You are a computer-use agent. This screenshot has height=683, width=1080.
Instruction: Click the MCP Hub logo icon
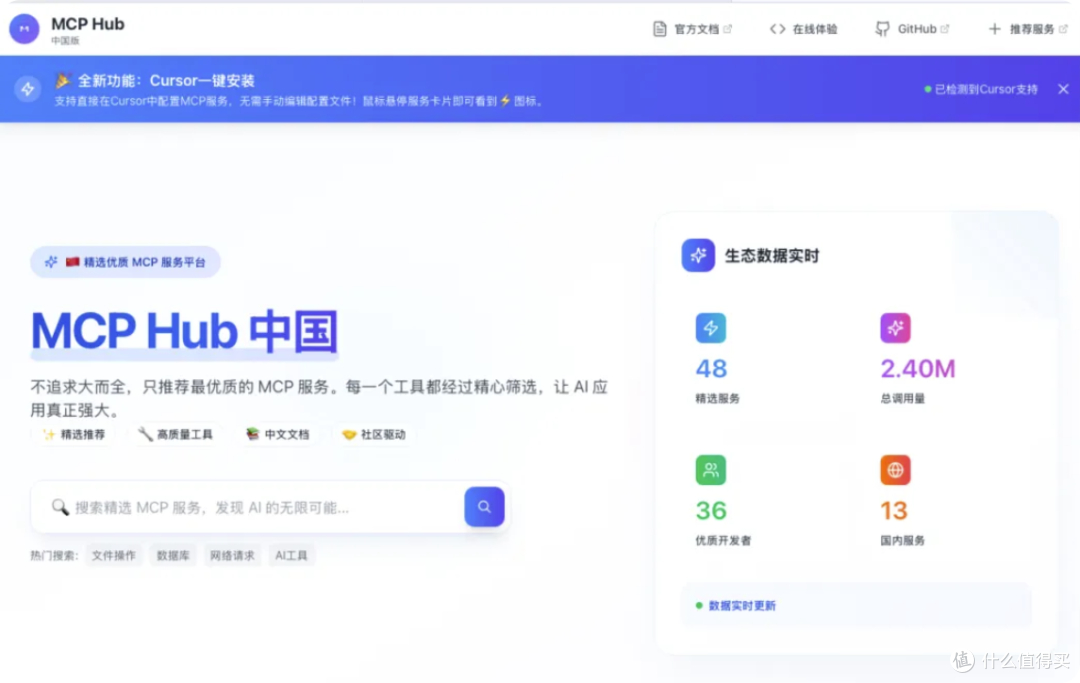tap(24, 28)
